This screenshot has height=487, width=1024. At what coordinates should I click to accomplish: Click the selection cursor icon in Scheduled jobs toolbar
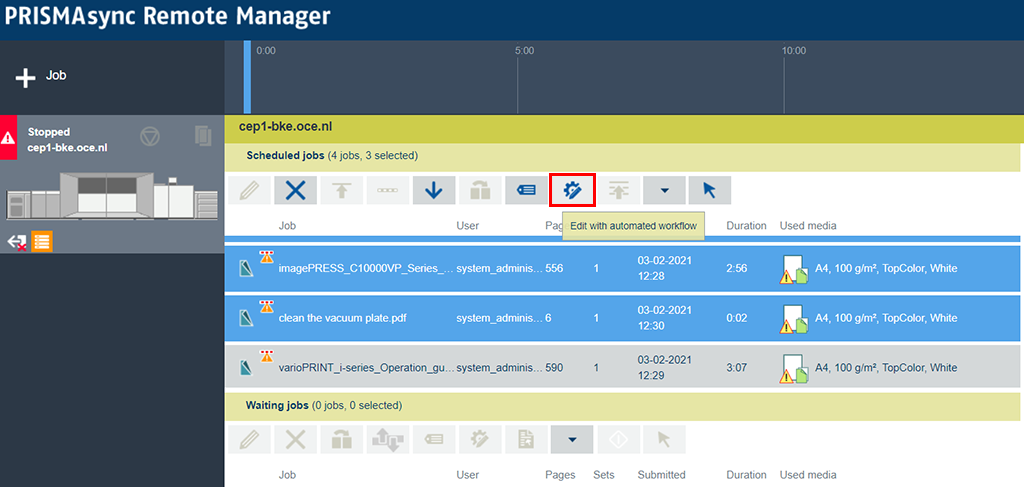(x=710, y=191)
